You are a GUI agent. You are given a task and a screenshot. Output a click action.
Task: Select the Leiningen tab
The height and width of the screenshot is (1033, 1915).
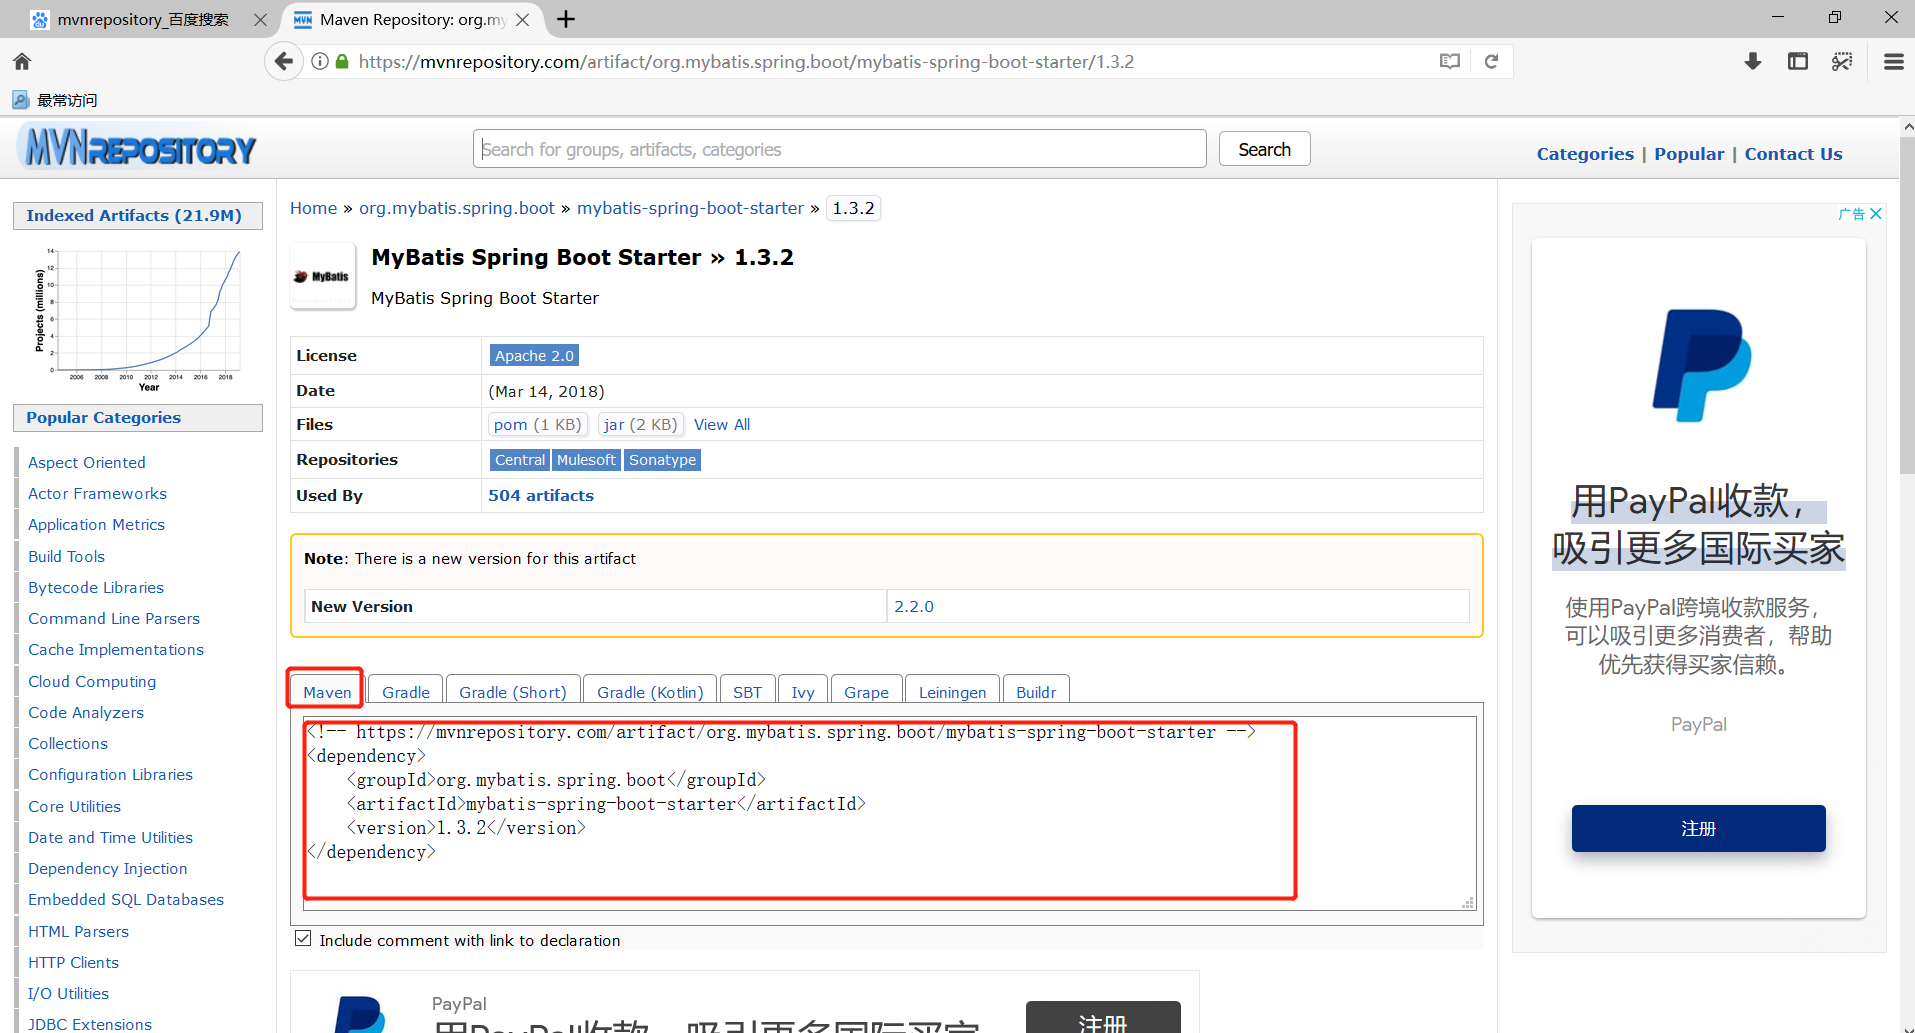[952, 692]
